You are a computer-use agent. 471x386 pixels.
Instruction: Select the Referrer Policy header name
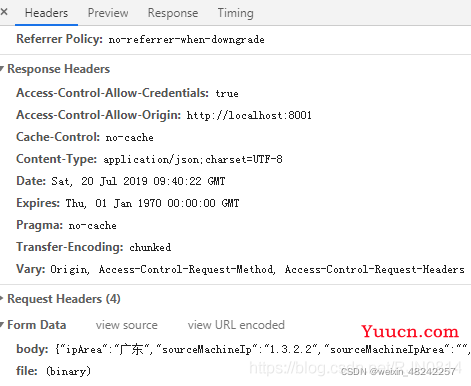[59, 39]
